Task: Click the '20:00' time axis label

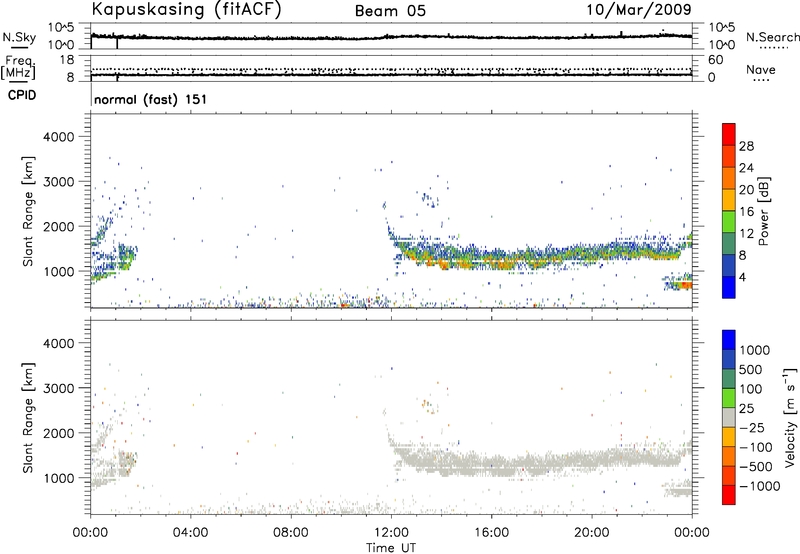Action: (x=592, y=533)
